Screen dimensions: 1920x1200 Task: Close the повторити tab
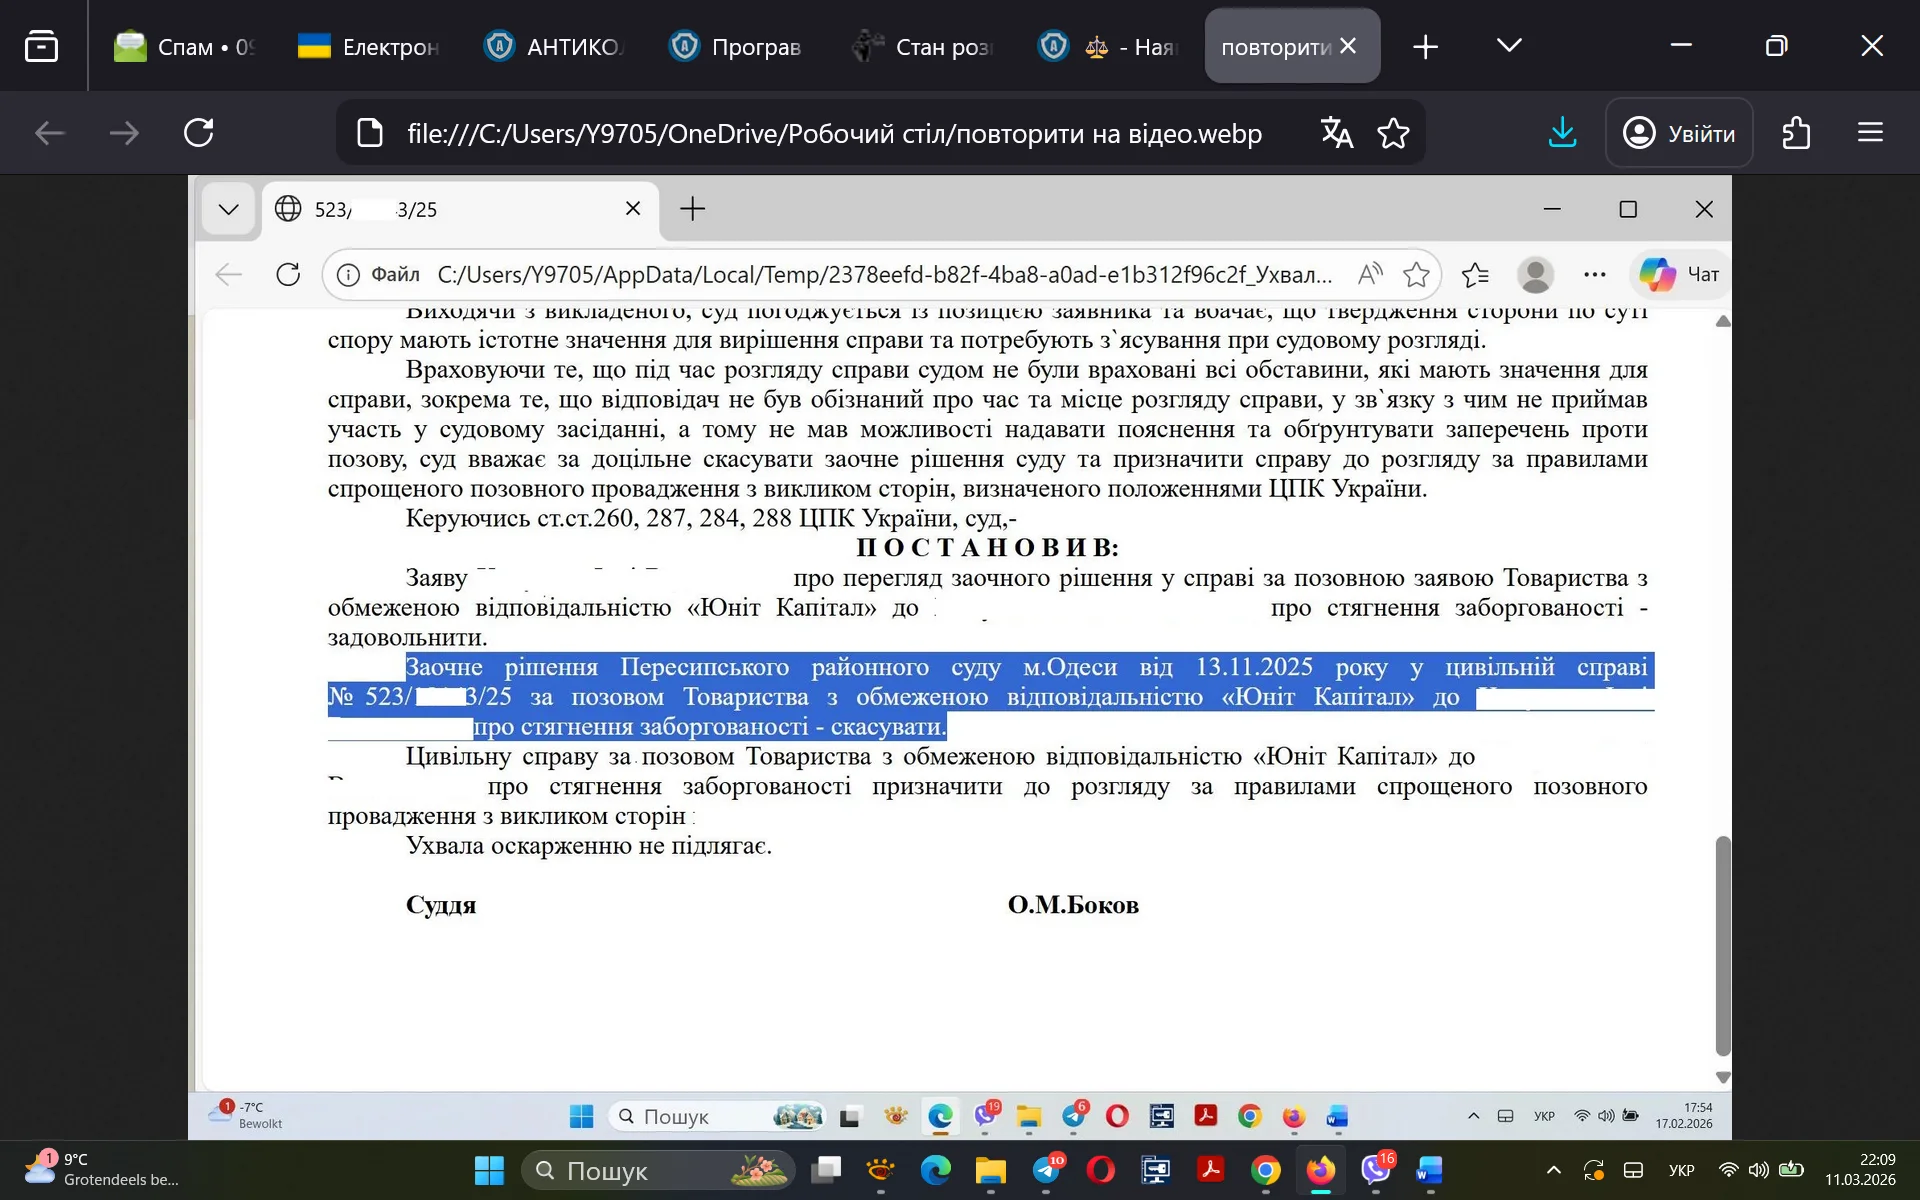coord(1348,46)
